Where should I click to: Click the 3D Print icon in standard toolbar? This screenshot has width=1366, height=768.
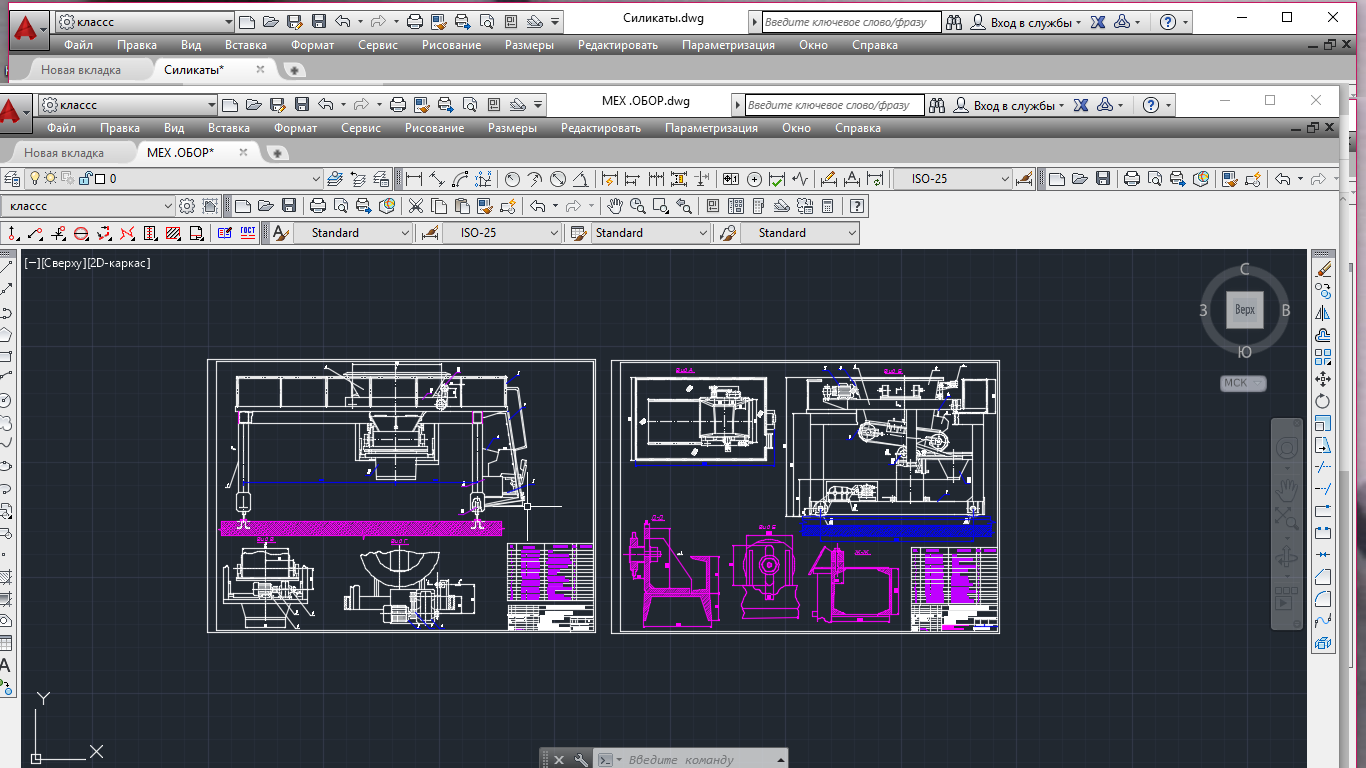[387, 206]
